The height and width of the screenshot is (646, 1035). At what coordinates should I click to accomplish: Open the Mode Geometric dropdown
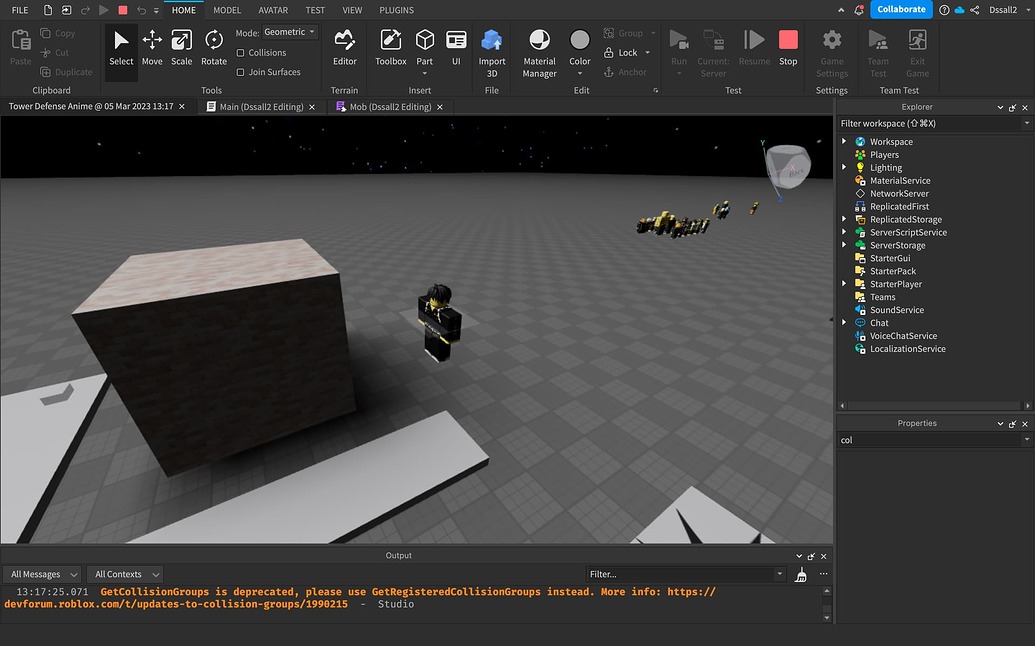click(290, 33)
